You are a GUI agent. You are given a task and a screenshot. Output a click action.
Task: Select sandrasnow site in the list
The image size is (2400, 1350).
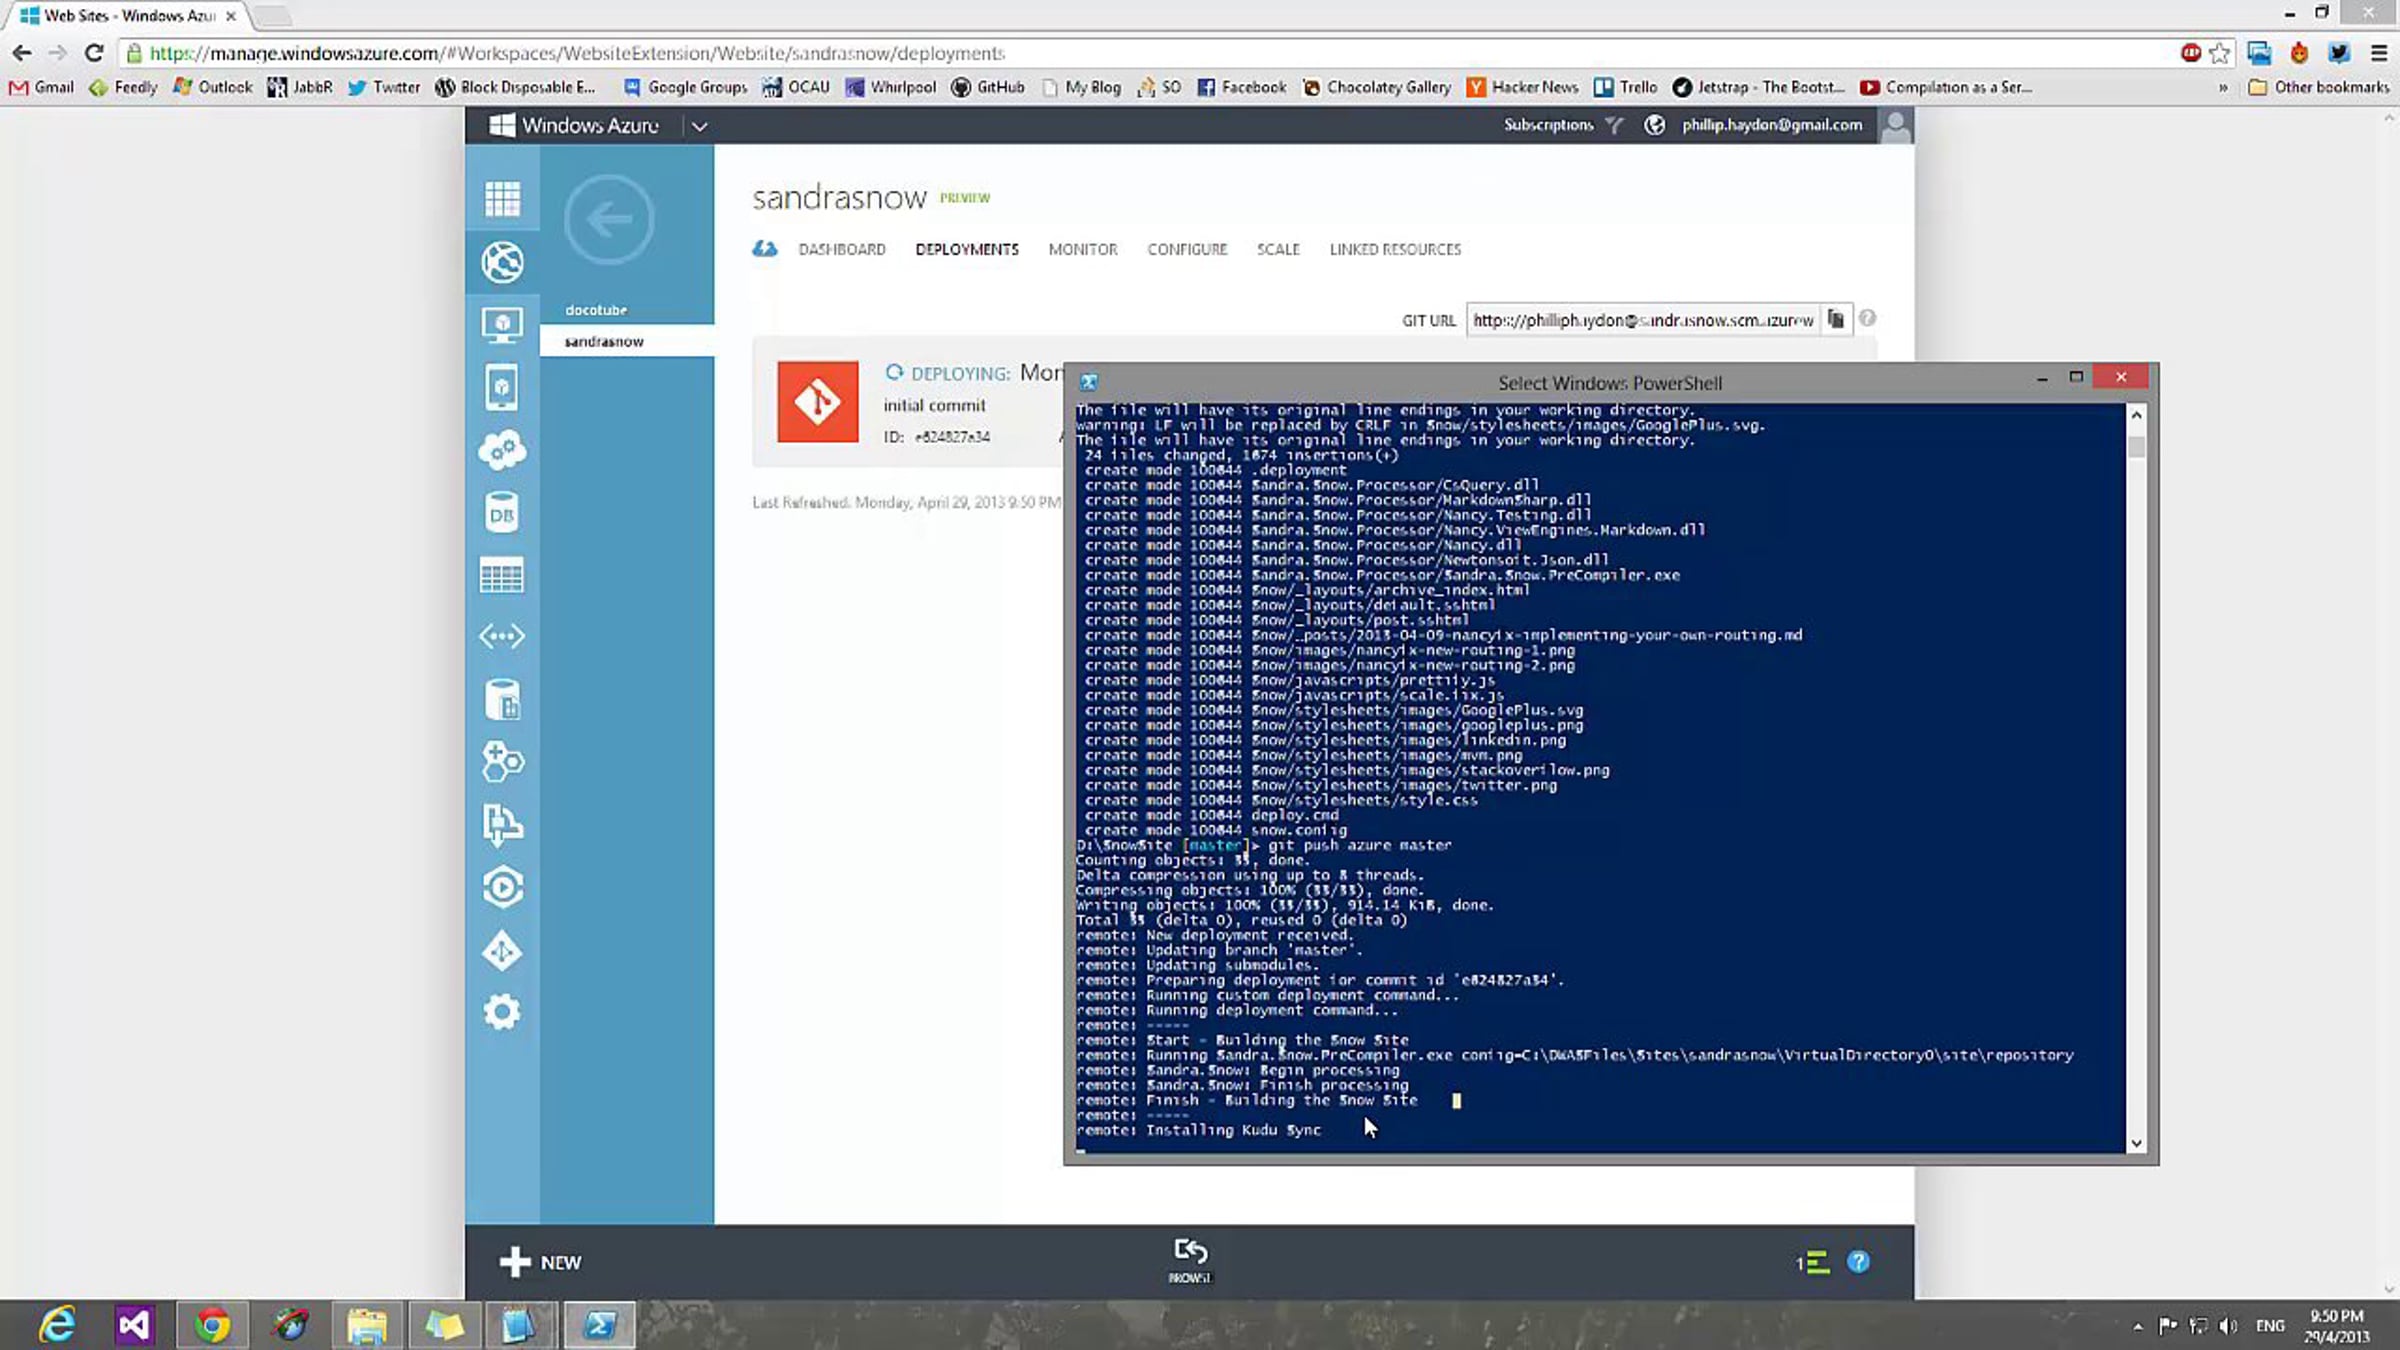click(x=627, y=341)
